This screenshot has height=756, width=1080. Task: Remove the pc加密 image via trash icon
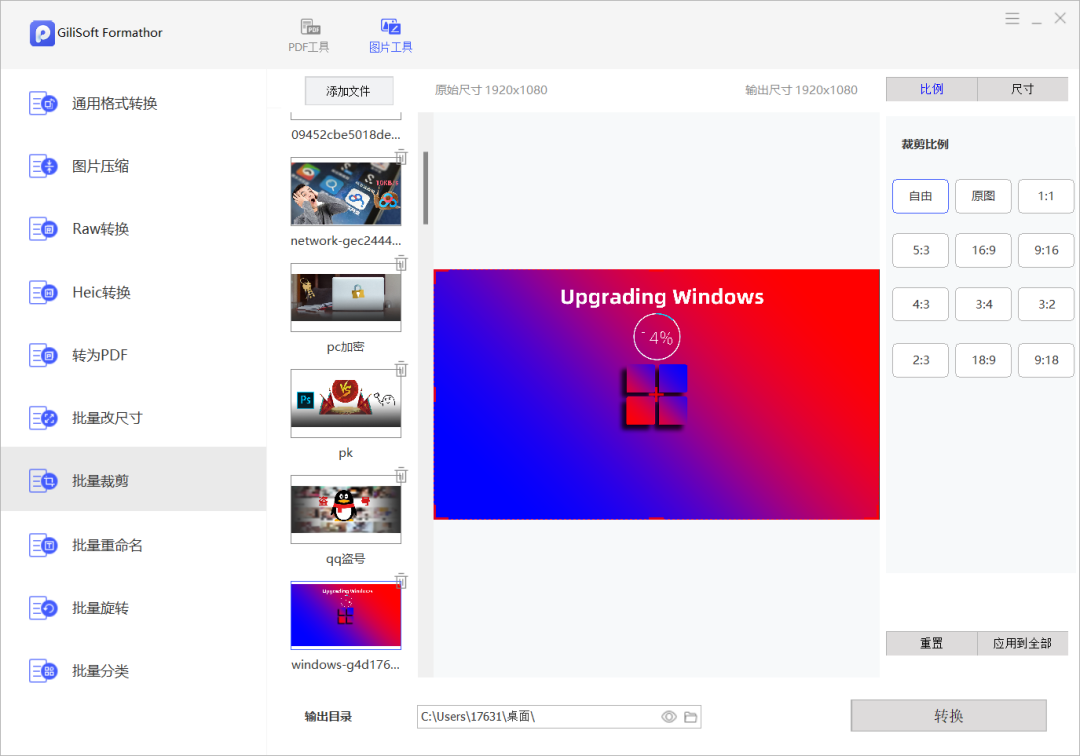402,263
